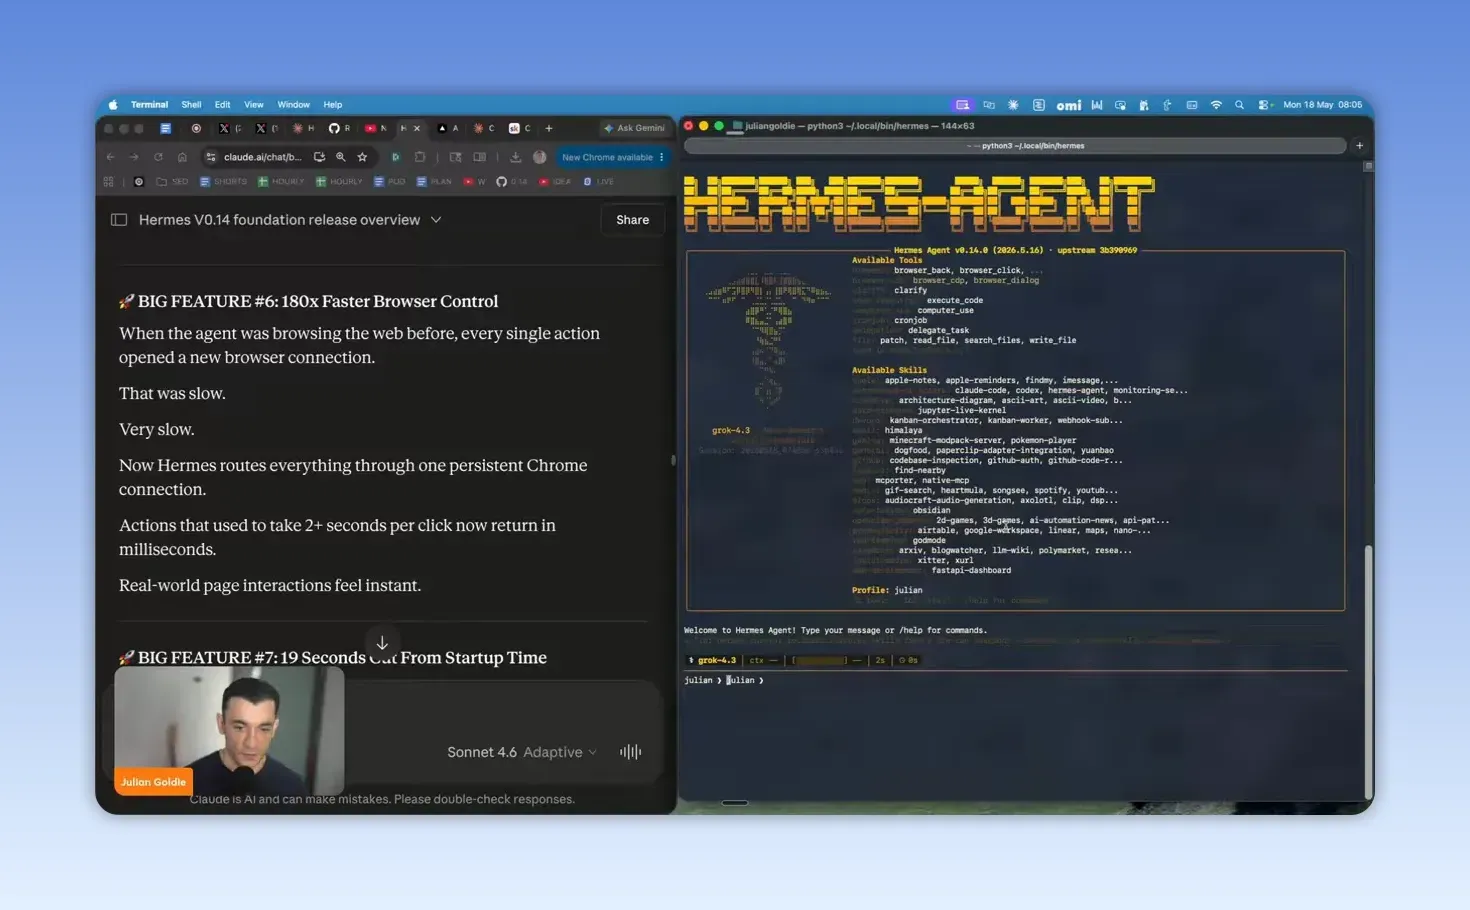Open the Chrome profile avatar
Viewport: 1470px width, 910px height.
click(x=540, y=157)
